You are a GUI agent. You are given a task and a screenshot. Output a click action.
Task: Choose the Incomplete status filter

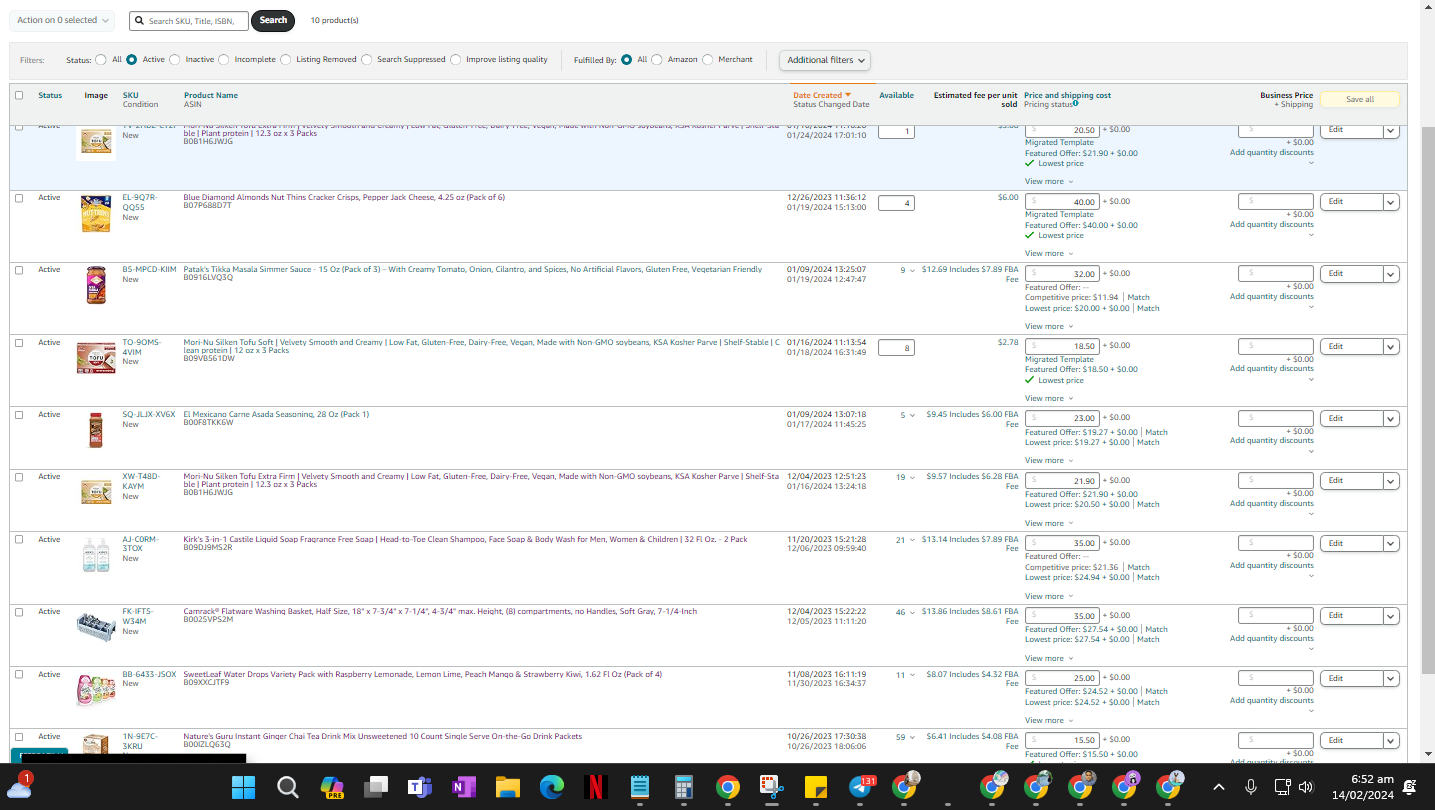click(224, 60)
